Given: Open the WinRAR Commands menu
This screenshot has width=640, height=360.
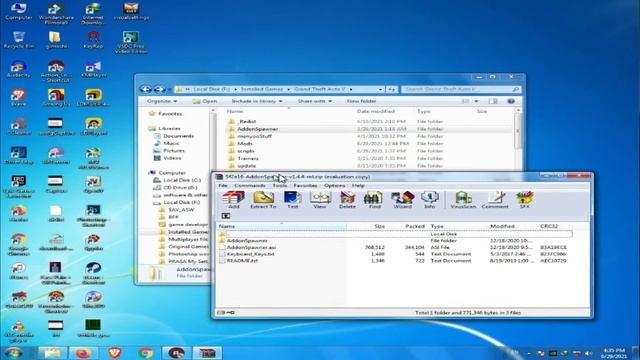Looking at the screenshot, I should point(250,186).
